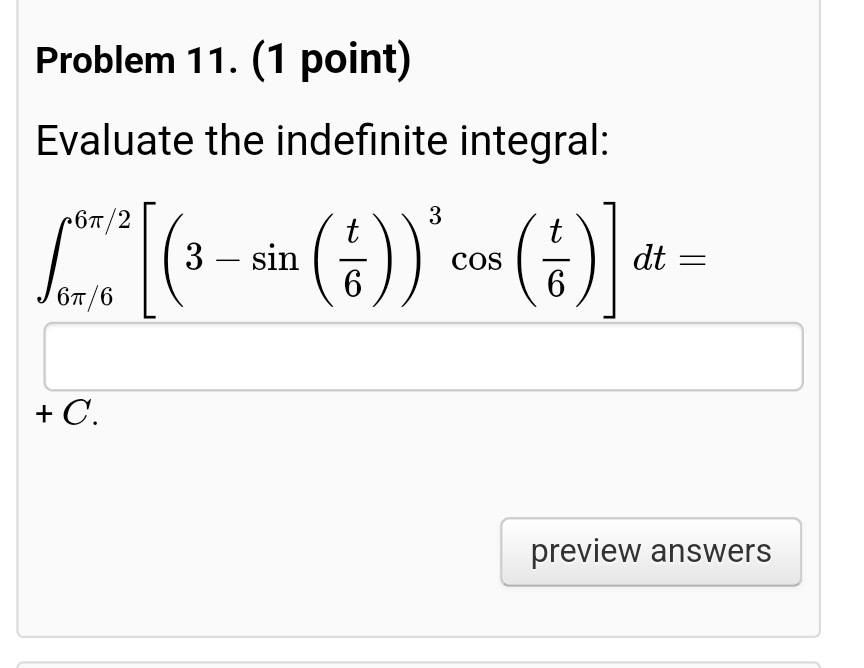Screen dimensions: 864x668
Task: Select the phrase 'Evaluate the indefinite integral'
Action: pos(320,140)
